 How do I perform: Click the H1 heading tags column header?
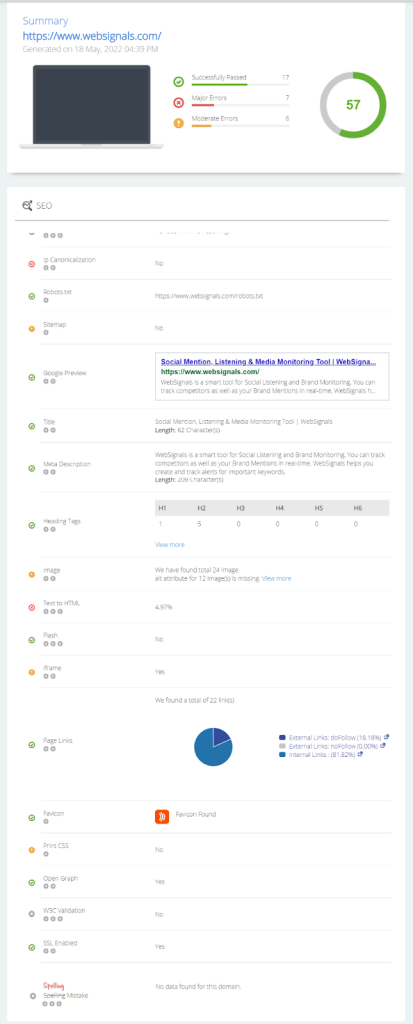tap(162, 507)
